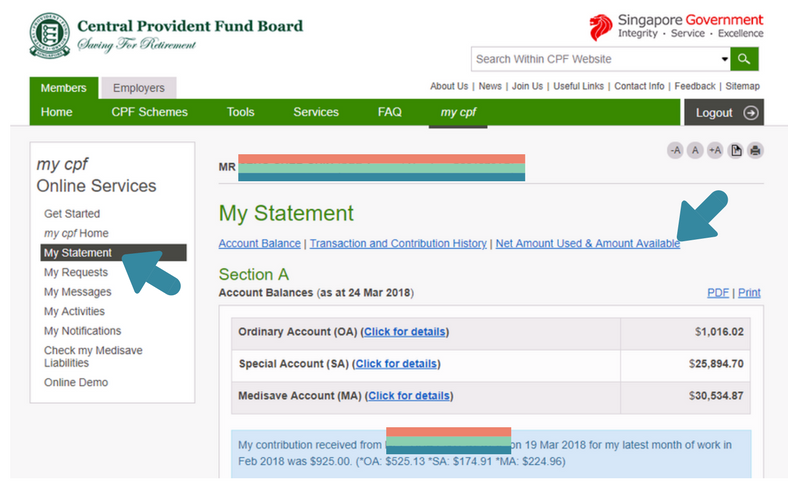Select My Statement in the sidebar
Screen dimensions: 788x481
(113, 253)
